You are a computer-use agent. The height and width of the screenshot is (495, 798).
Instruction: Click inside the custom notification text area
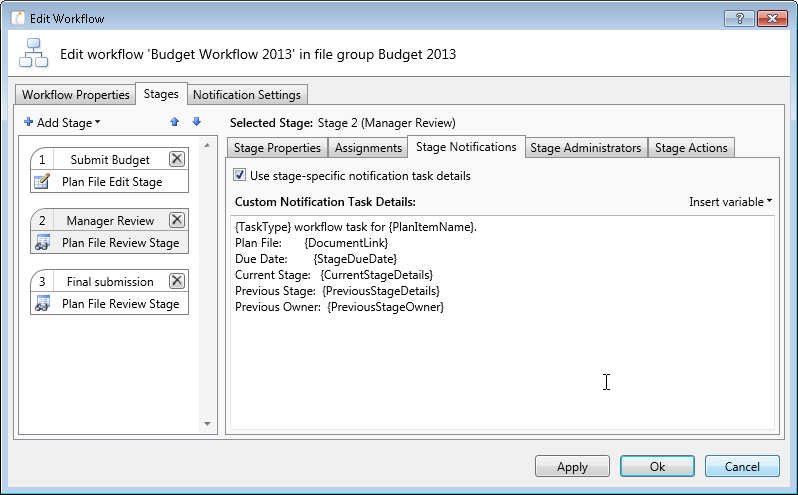pos(500,370)
